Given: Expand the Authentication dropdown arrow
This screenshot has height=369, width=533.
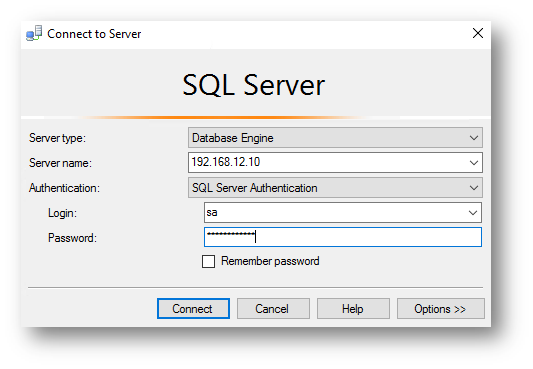Looking at the screenshot, I should click(474, 188).
